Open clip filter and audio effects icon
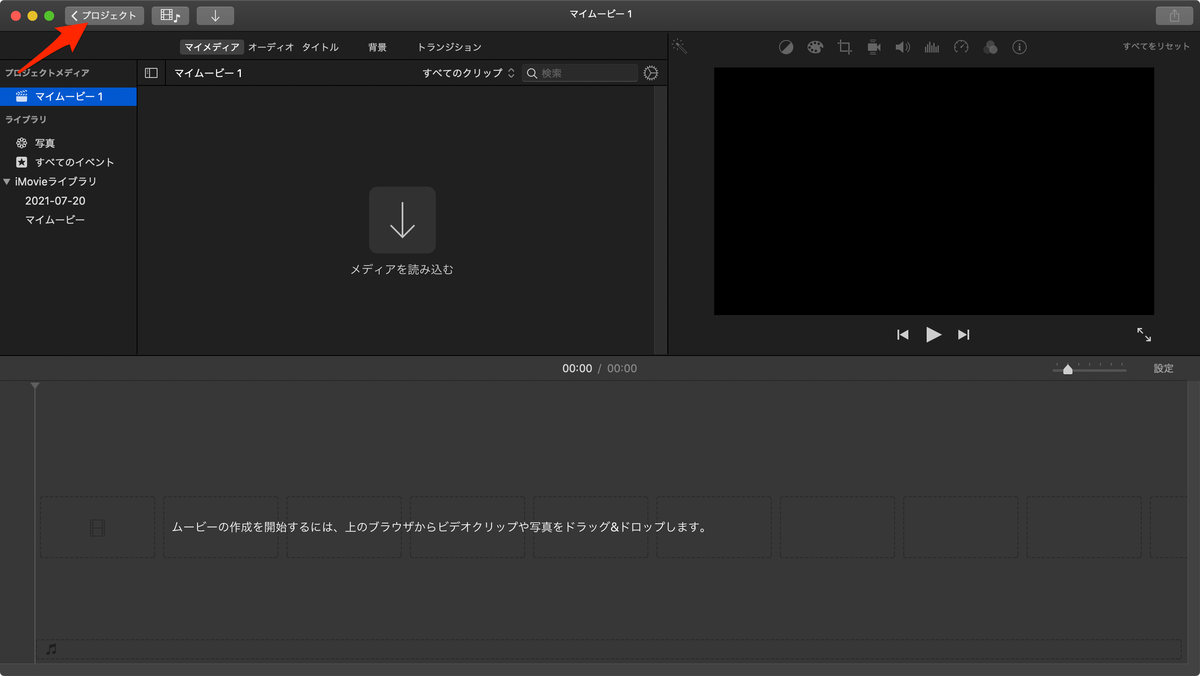The width and height of the screenshot is (1200, 676). (x=990, y=47)
